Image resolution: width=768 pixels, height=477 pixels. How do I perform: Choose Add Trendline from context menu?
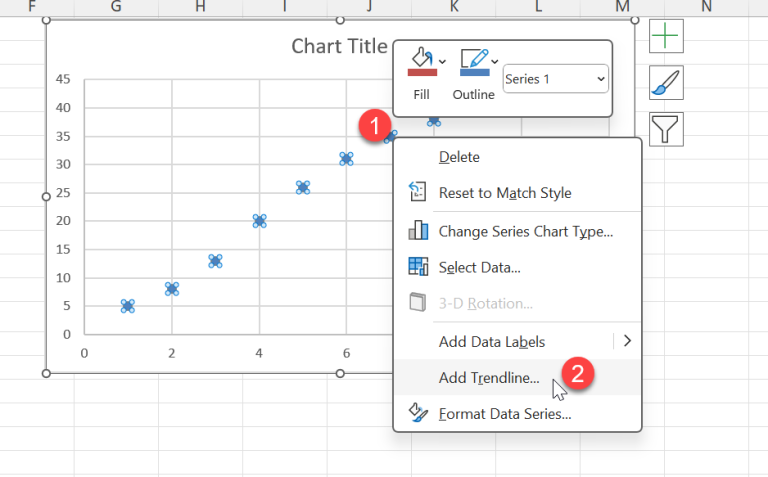click(x=489, y=378)
